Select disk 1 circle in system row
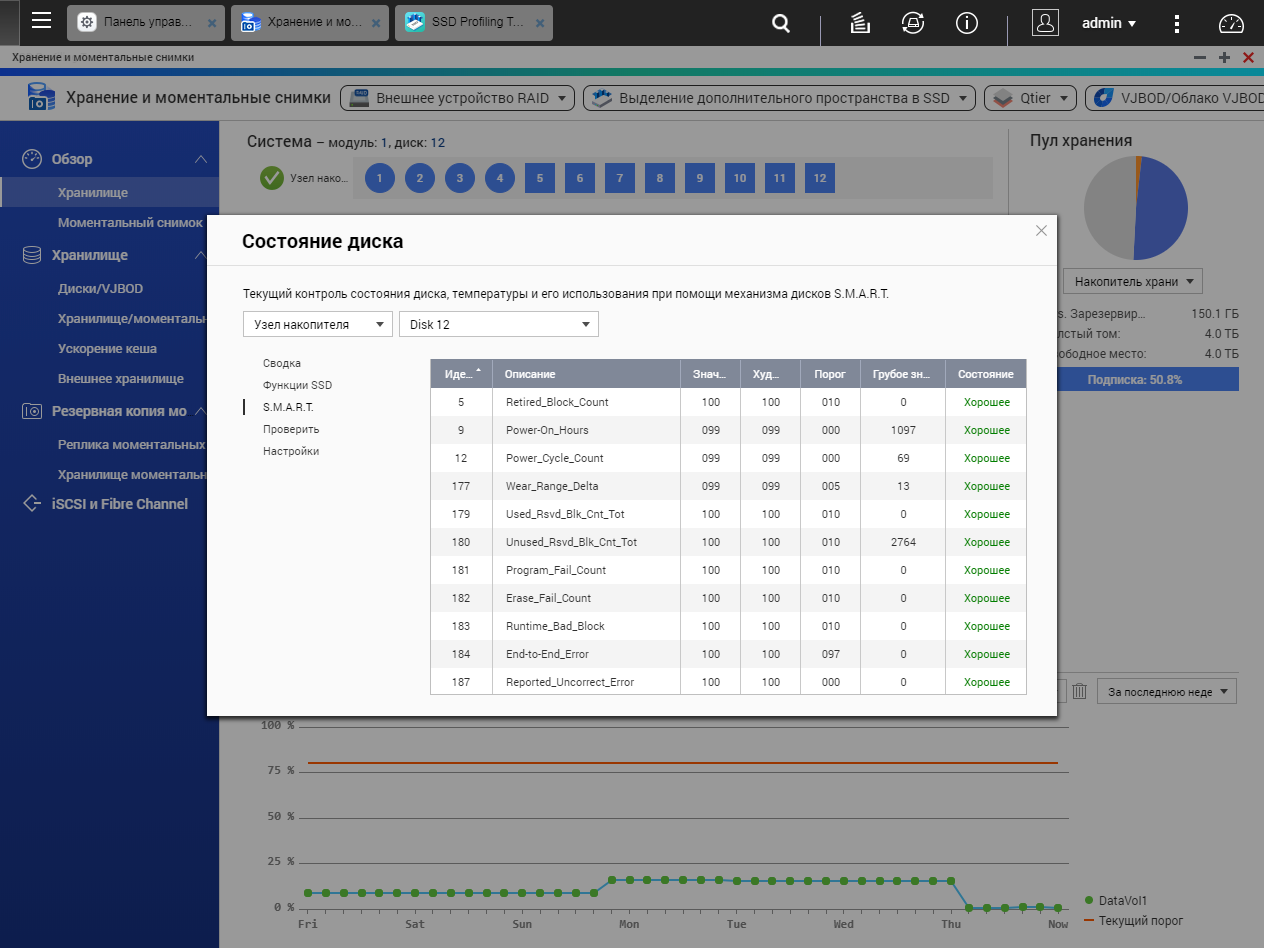The width and height of the screenshot is (1264, 948). click(380, 178)
